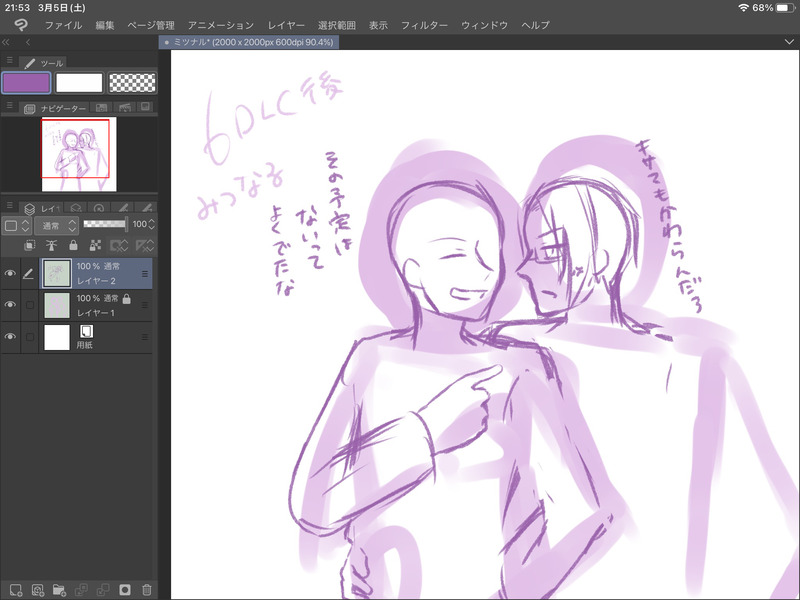Click the grip handle of レイヤー 1

pos(145,305)
